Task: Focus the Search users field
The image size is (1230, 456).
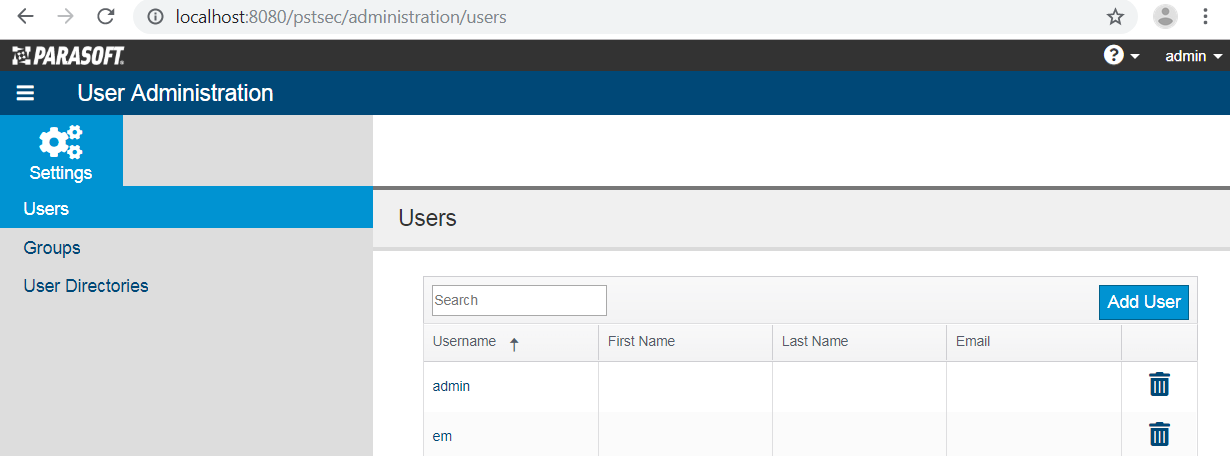Action: click(x=519, y=300)
